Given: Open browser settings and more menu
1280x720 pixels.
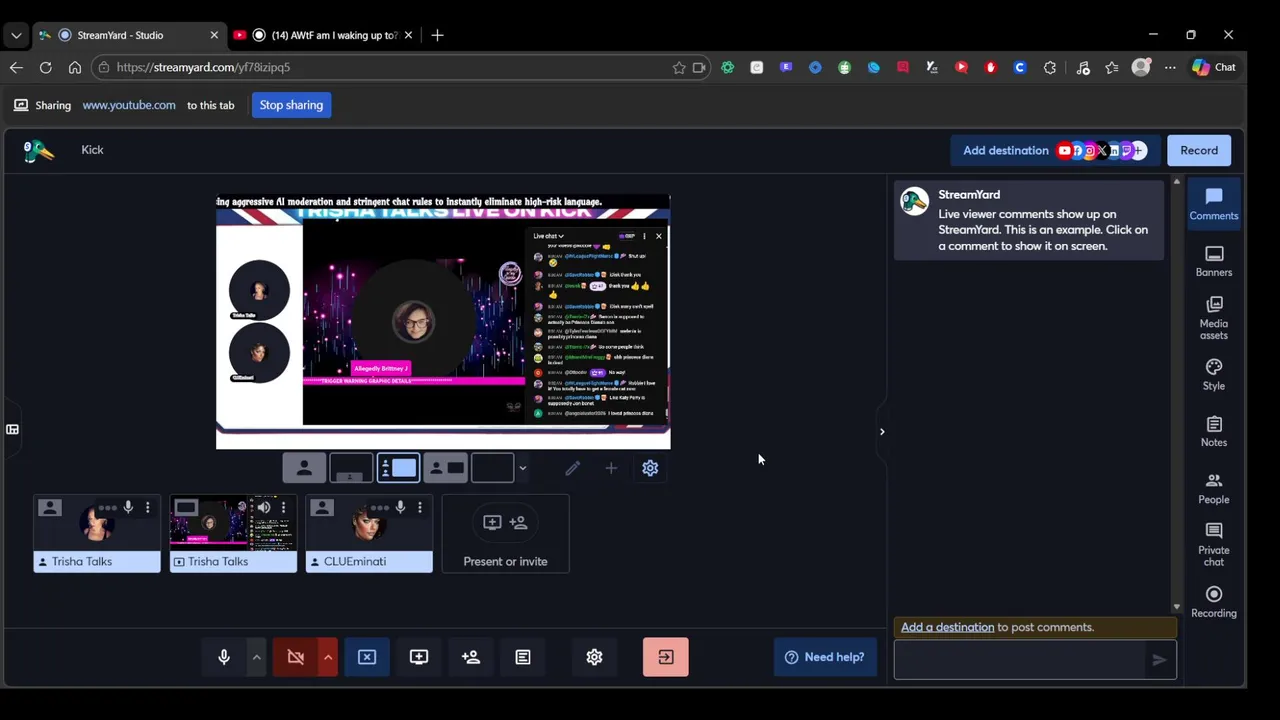Looking at the screenshot, I should pos(1170,67).
